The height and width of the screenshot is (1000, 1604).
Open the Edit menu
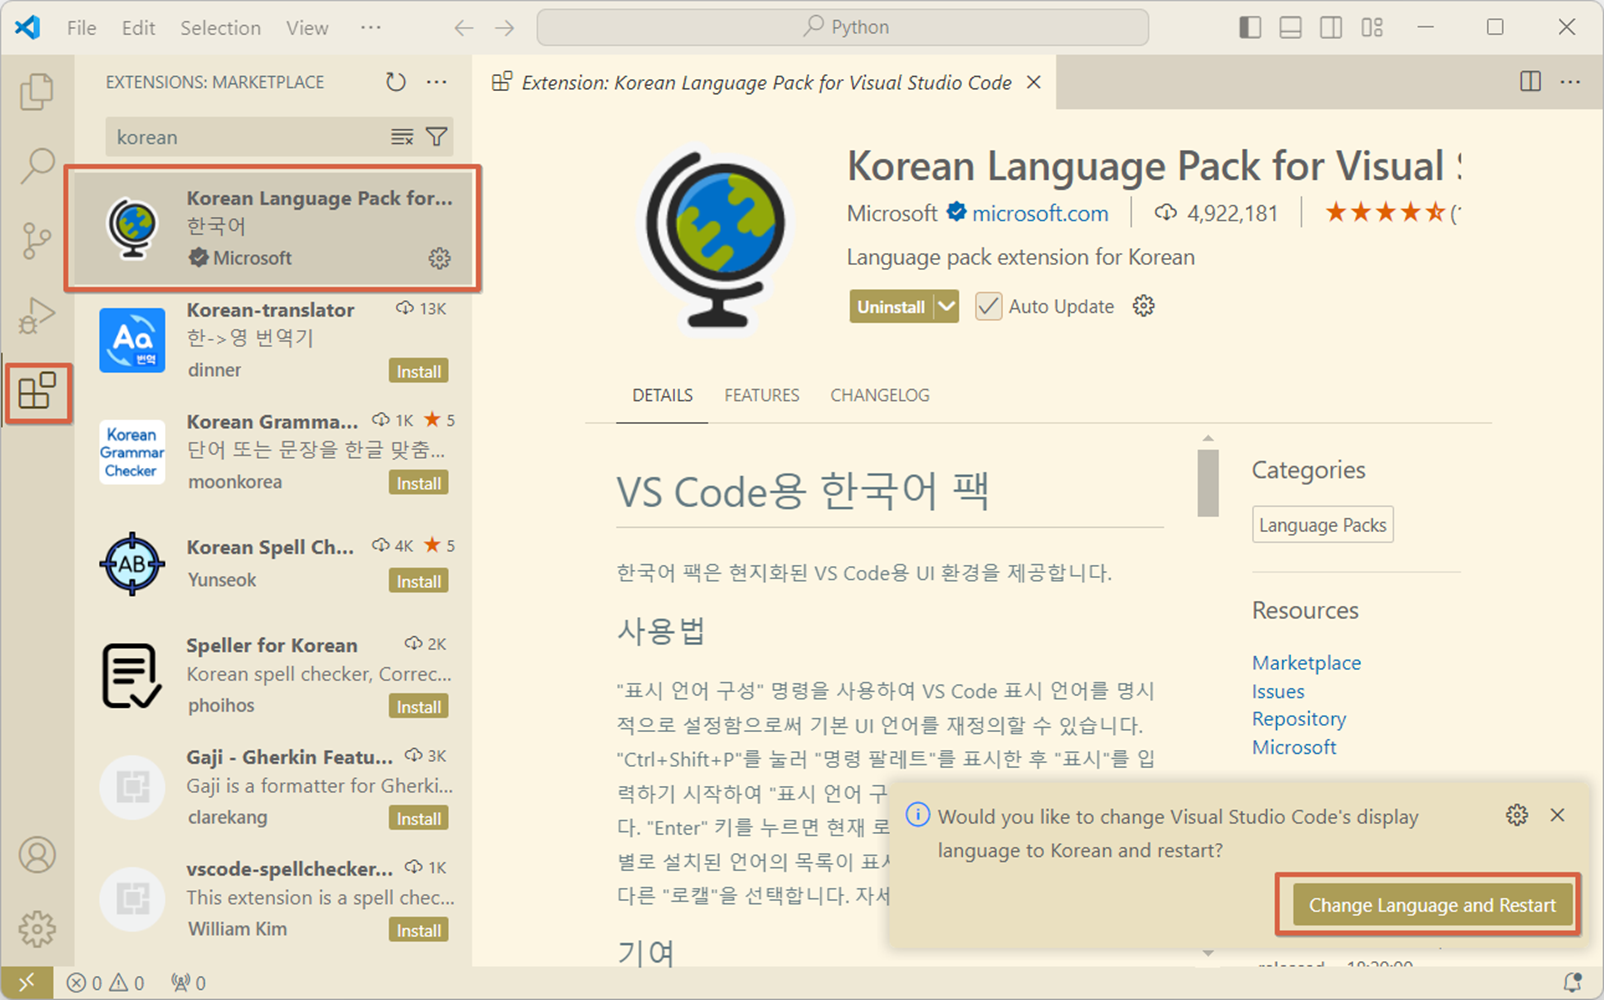pos(138,28)
